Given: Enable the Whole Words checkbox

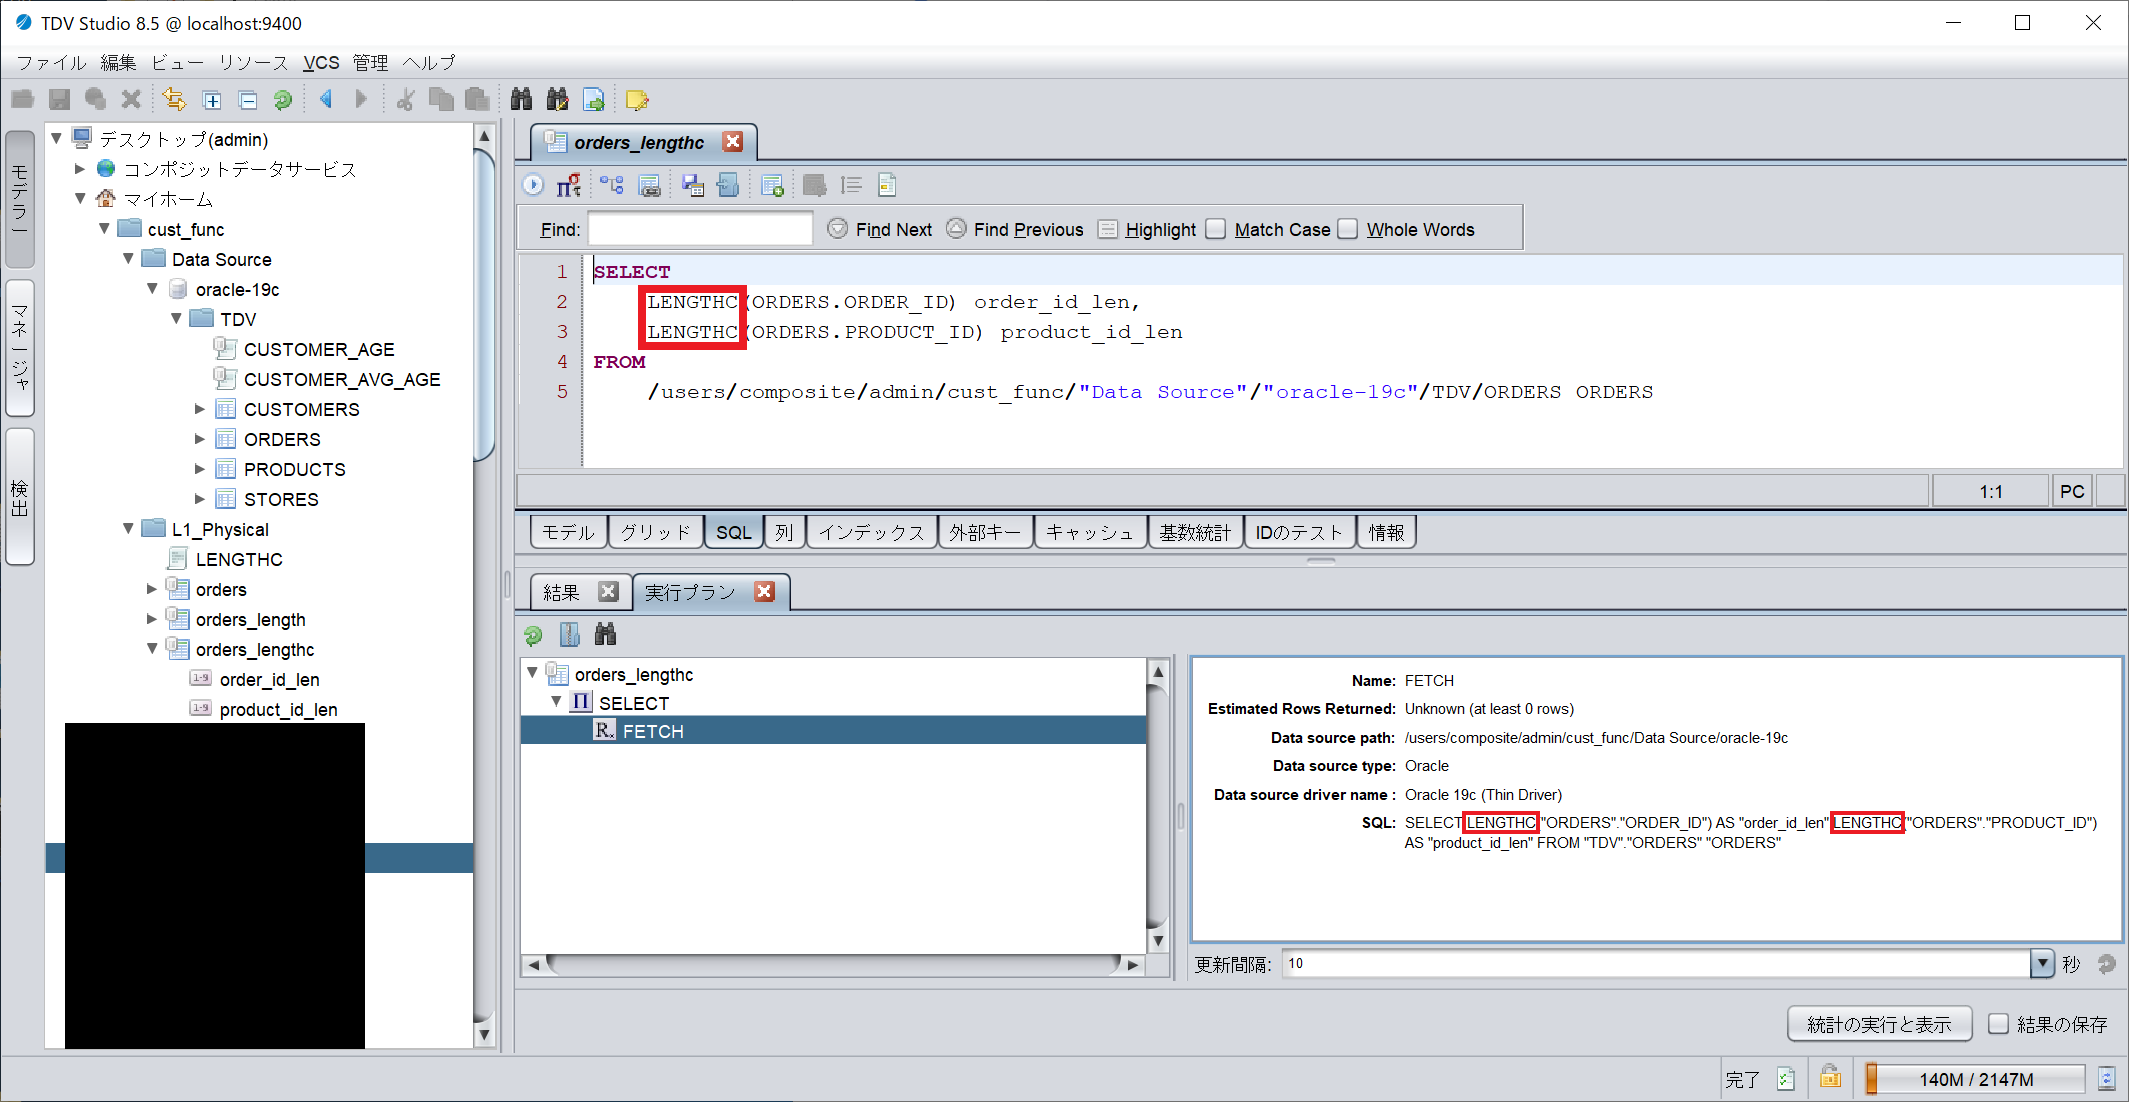Looking at the screenshot, I should [1348, 229].
